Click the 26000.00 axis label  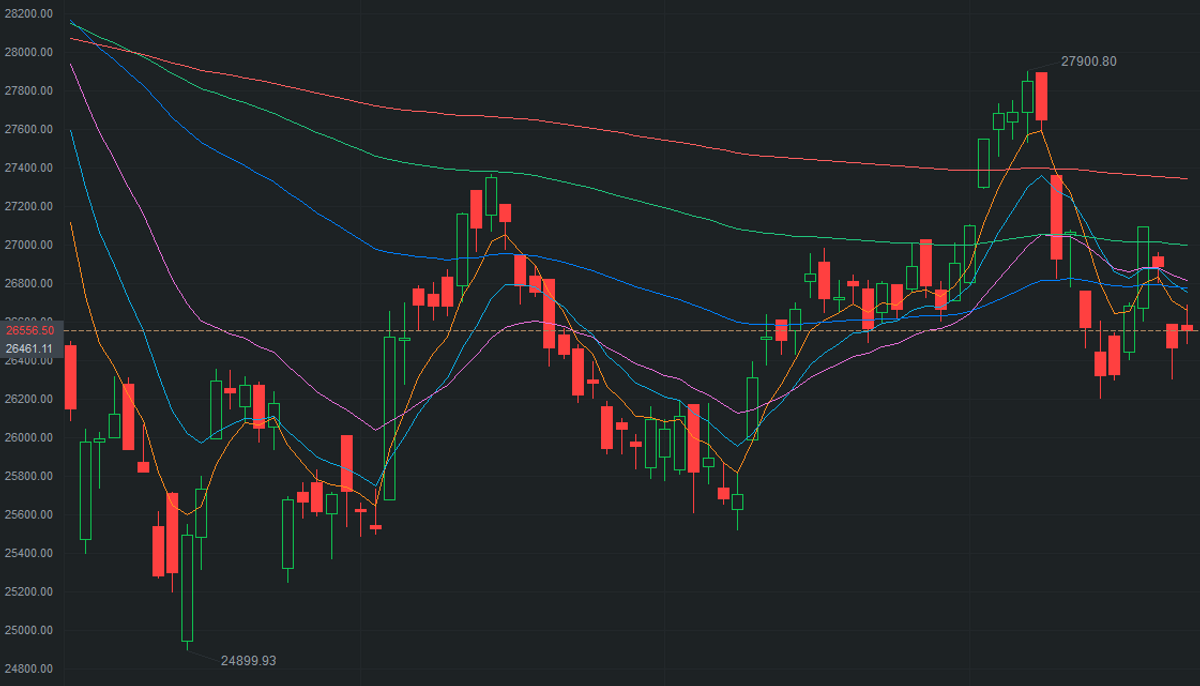point(28,438)
